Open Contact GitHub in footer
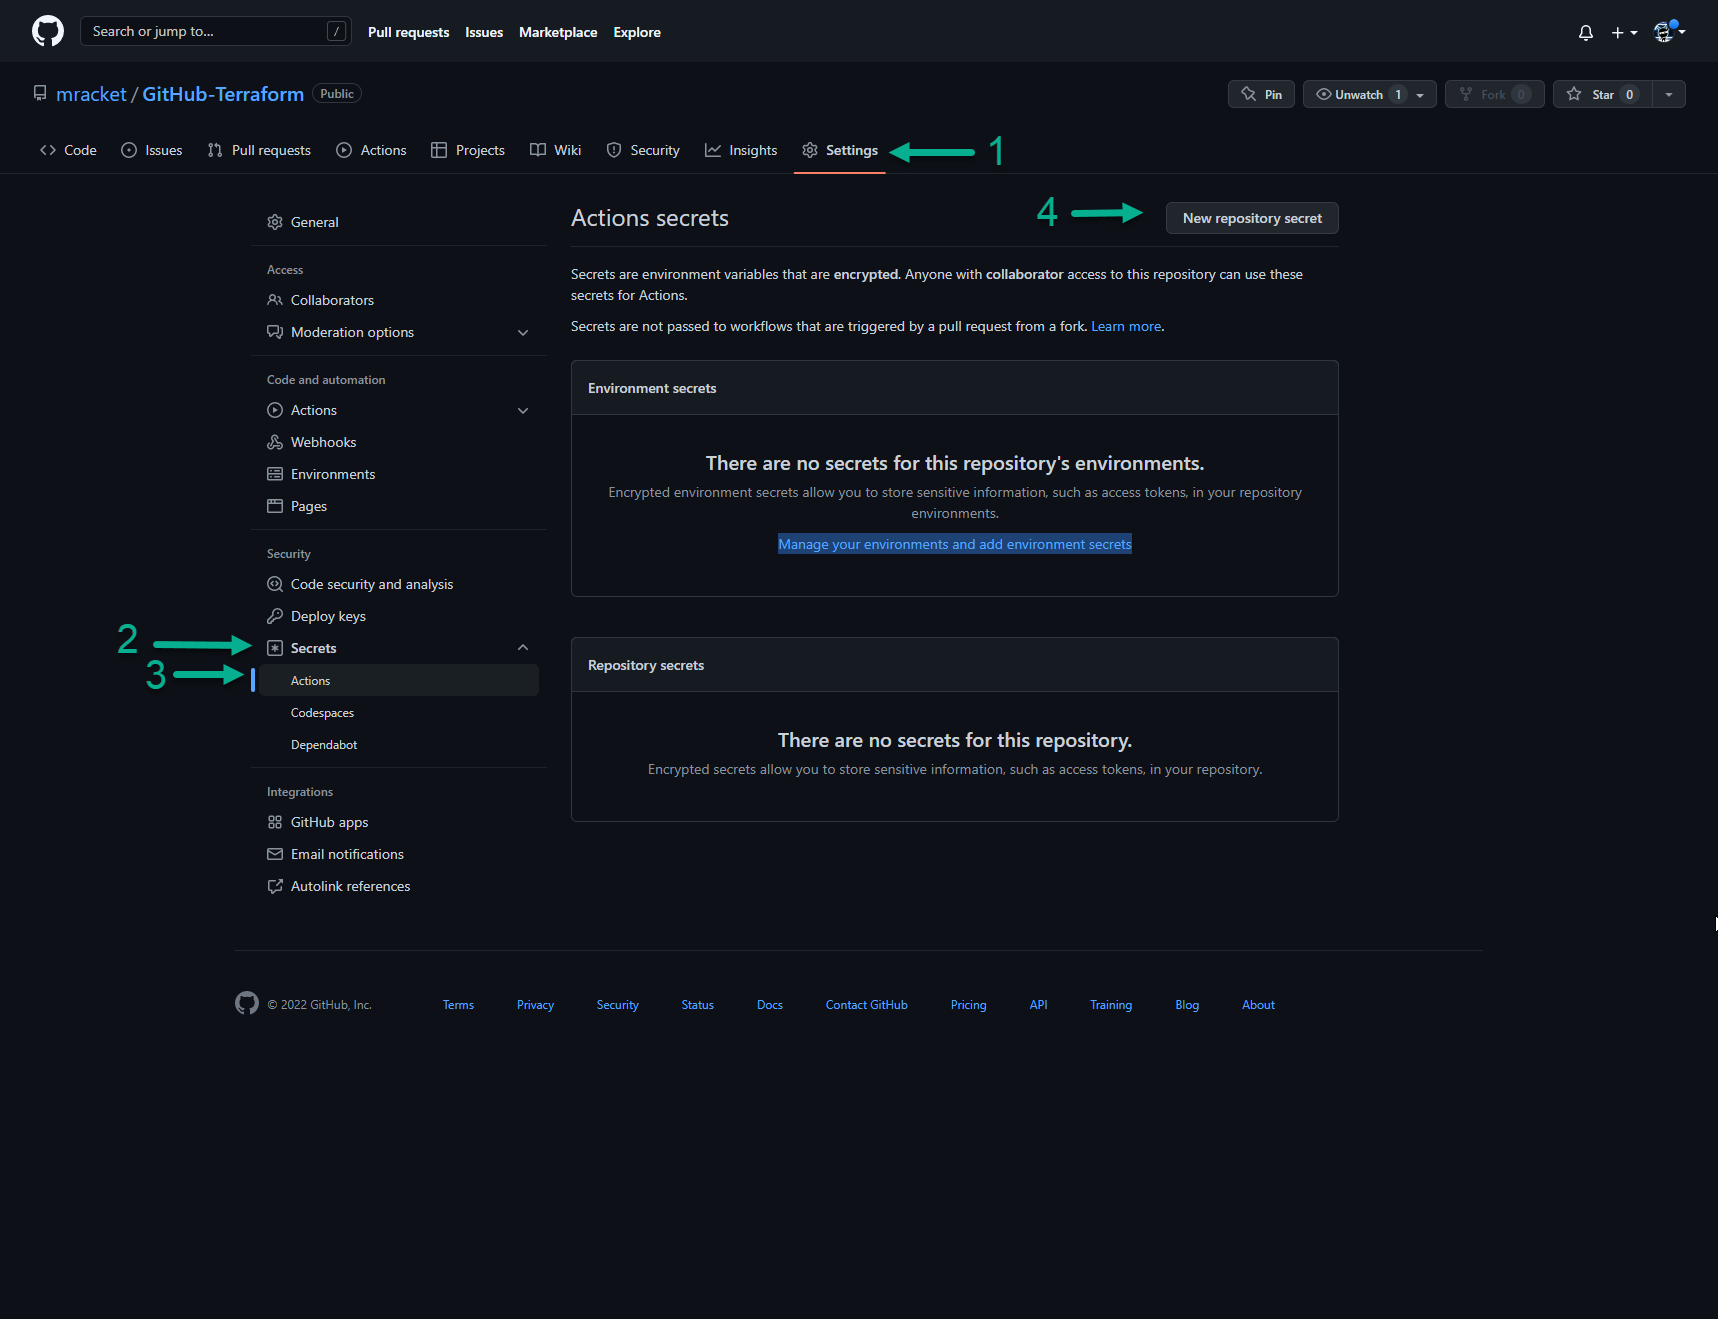This screenshot has width=1718, height=1319. point(866,1005)
